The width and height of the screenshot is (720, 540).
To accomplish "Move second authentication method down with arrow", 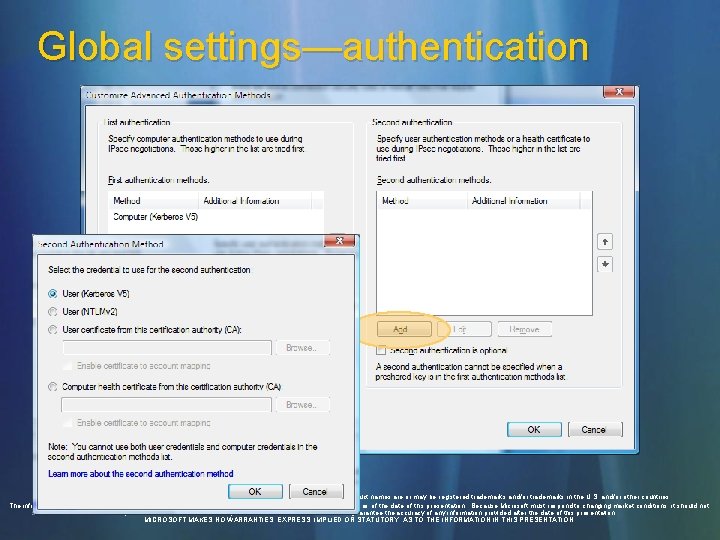I will pyautogui.click(x=605, y=264).
